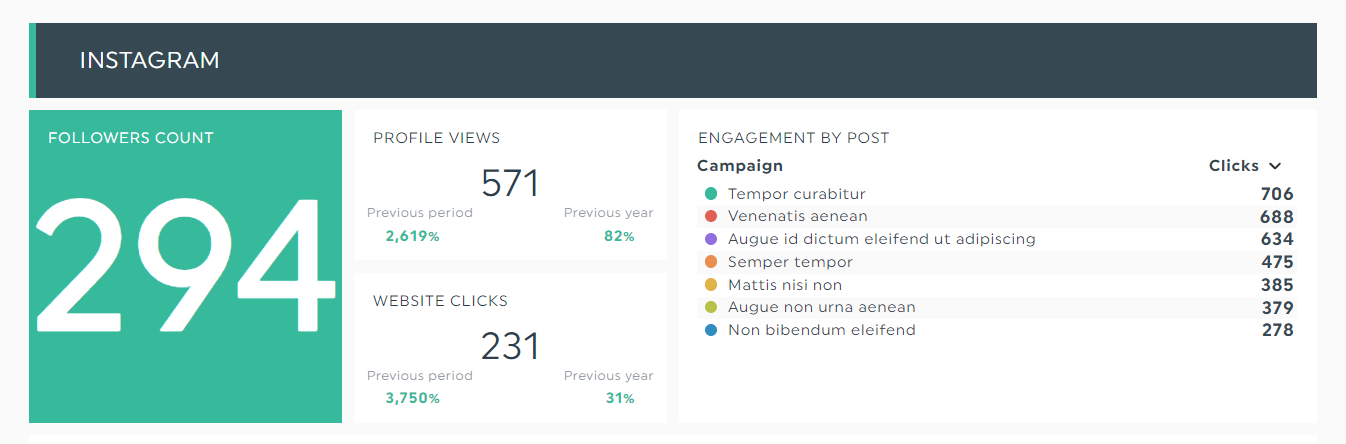Click the orange dot beside Semper tempor
This screenshot has width=1346, height=444.
coord(711,262)
